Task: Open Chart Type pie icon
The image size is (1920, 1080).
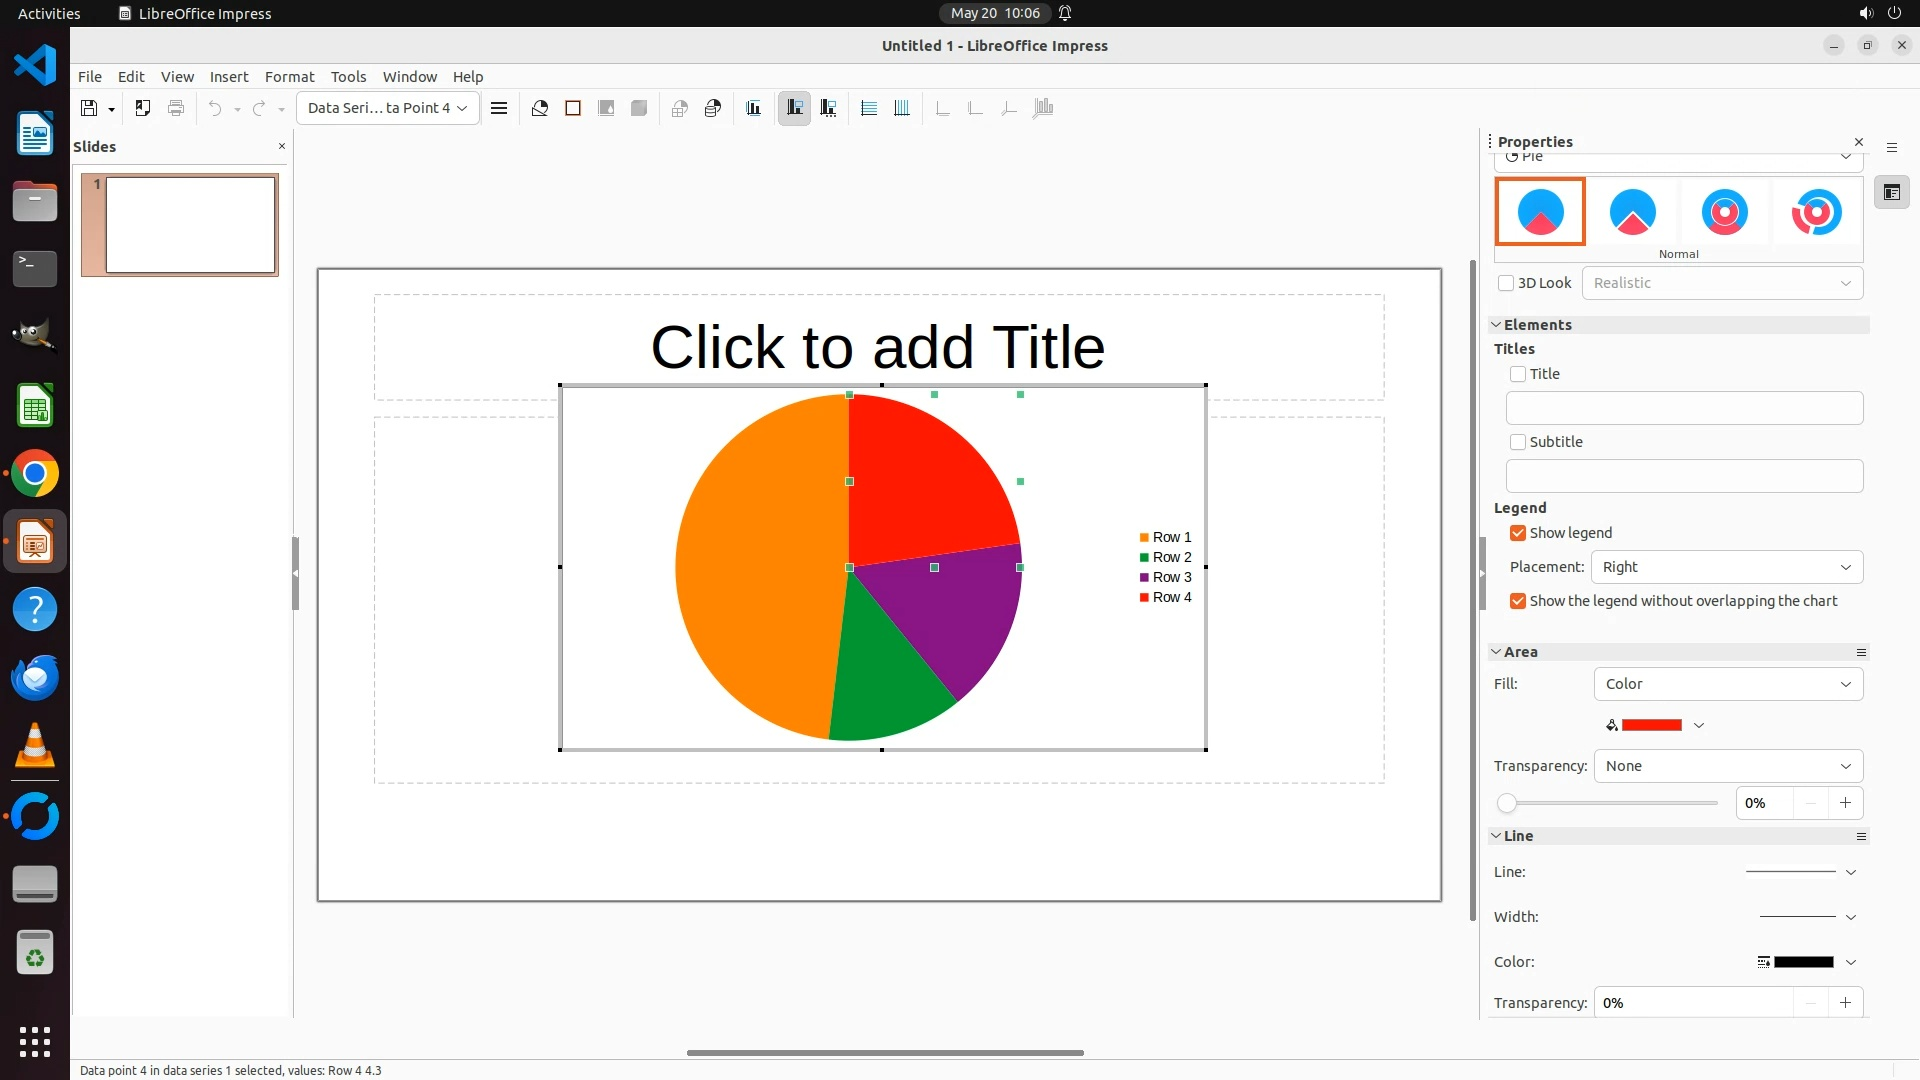Action: [x=540, y=108]
